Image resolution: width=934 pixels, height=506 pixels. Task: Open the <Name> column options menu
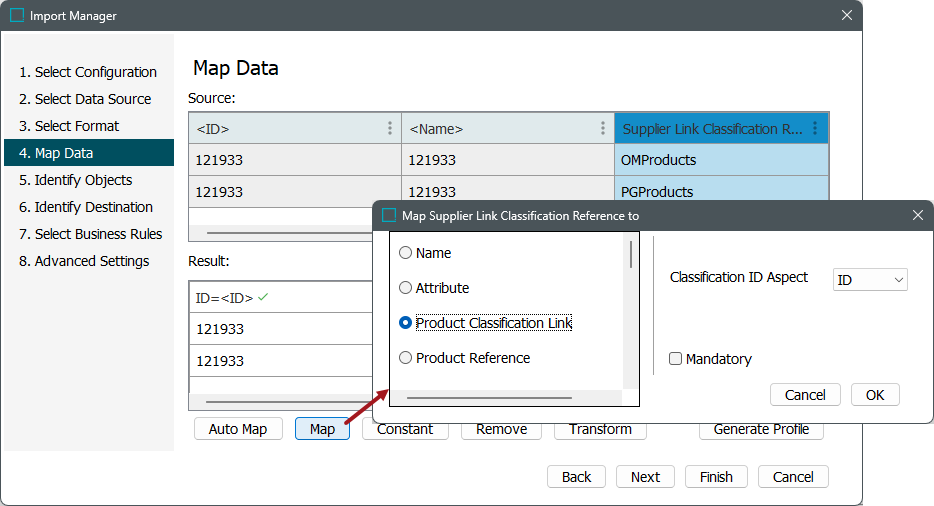coord(602,129)
